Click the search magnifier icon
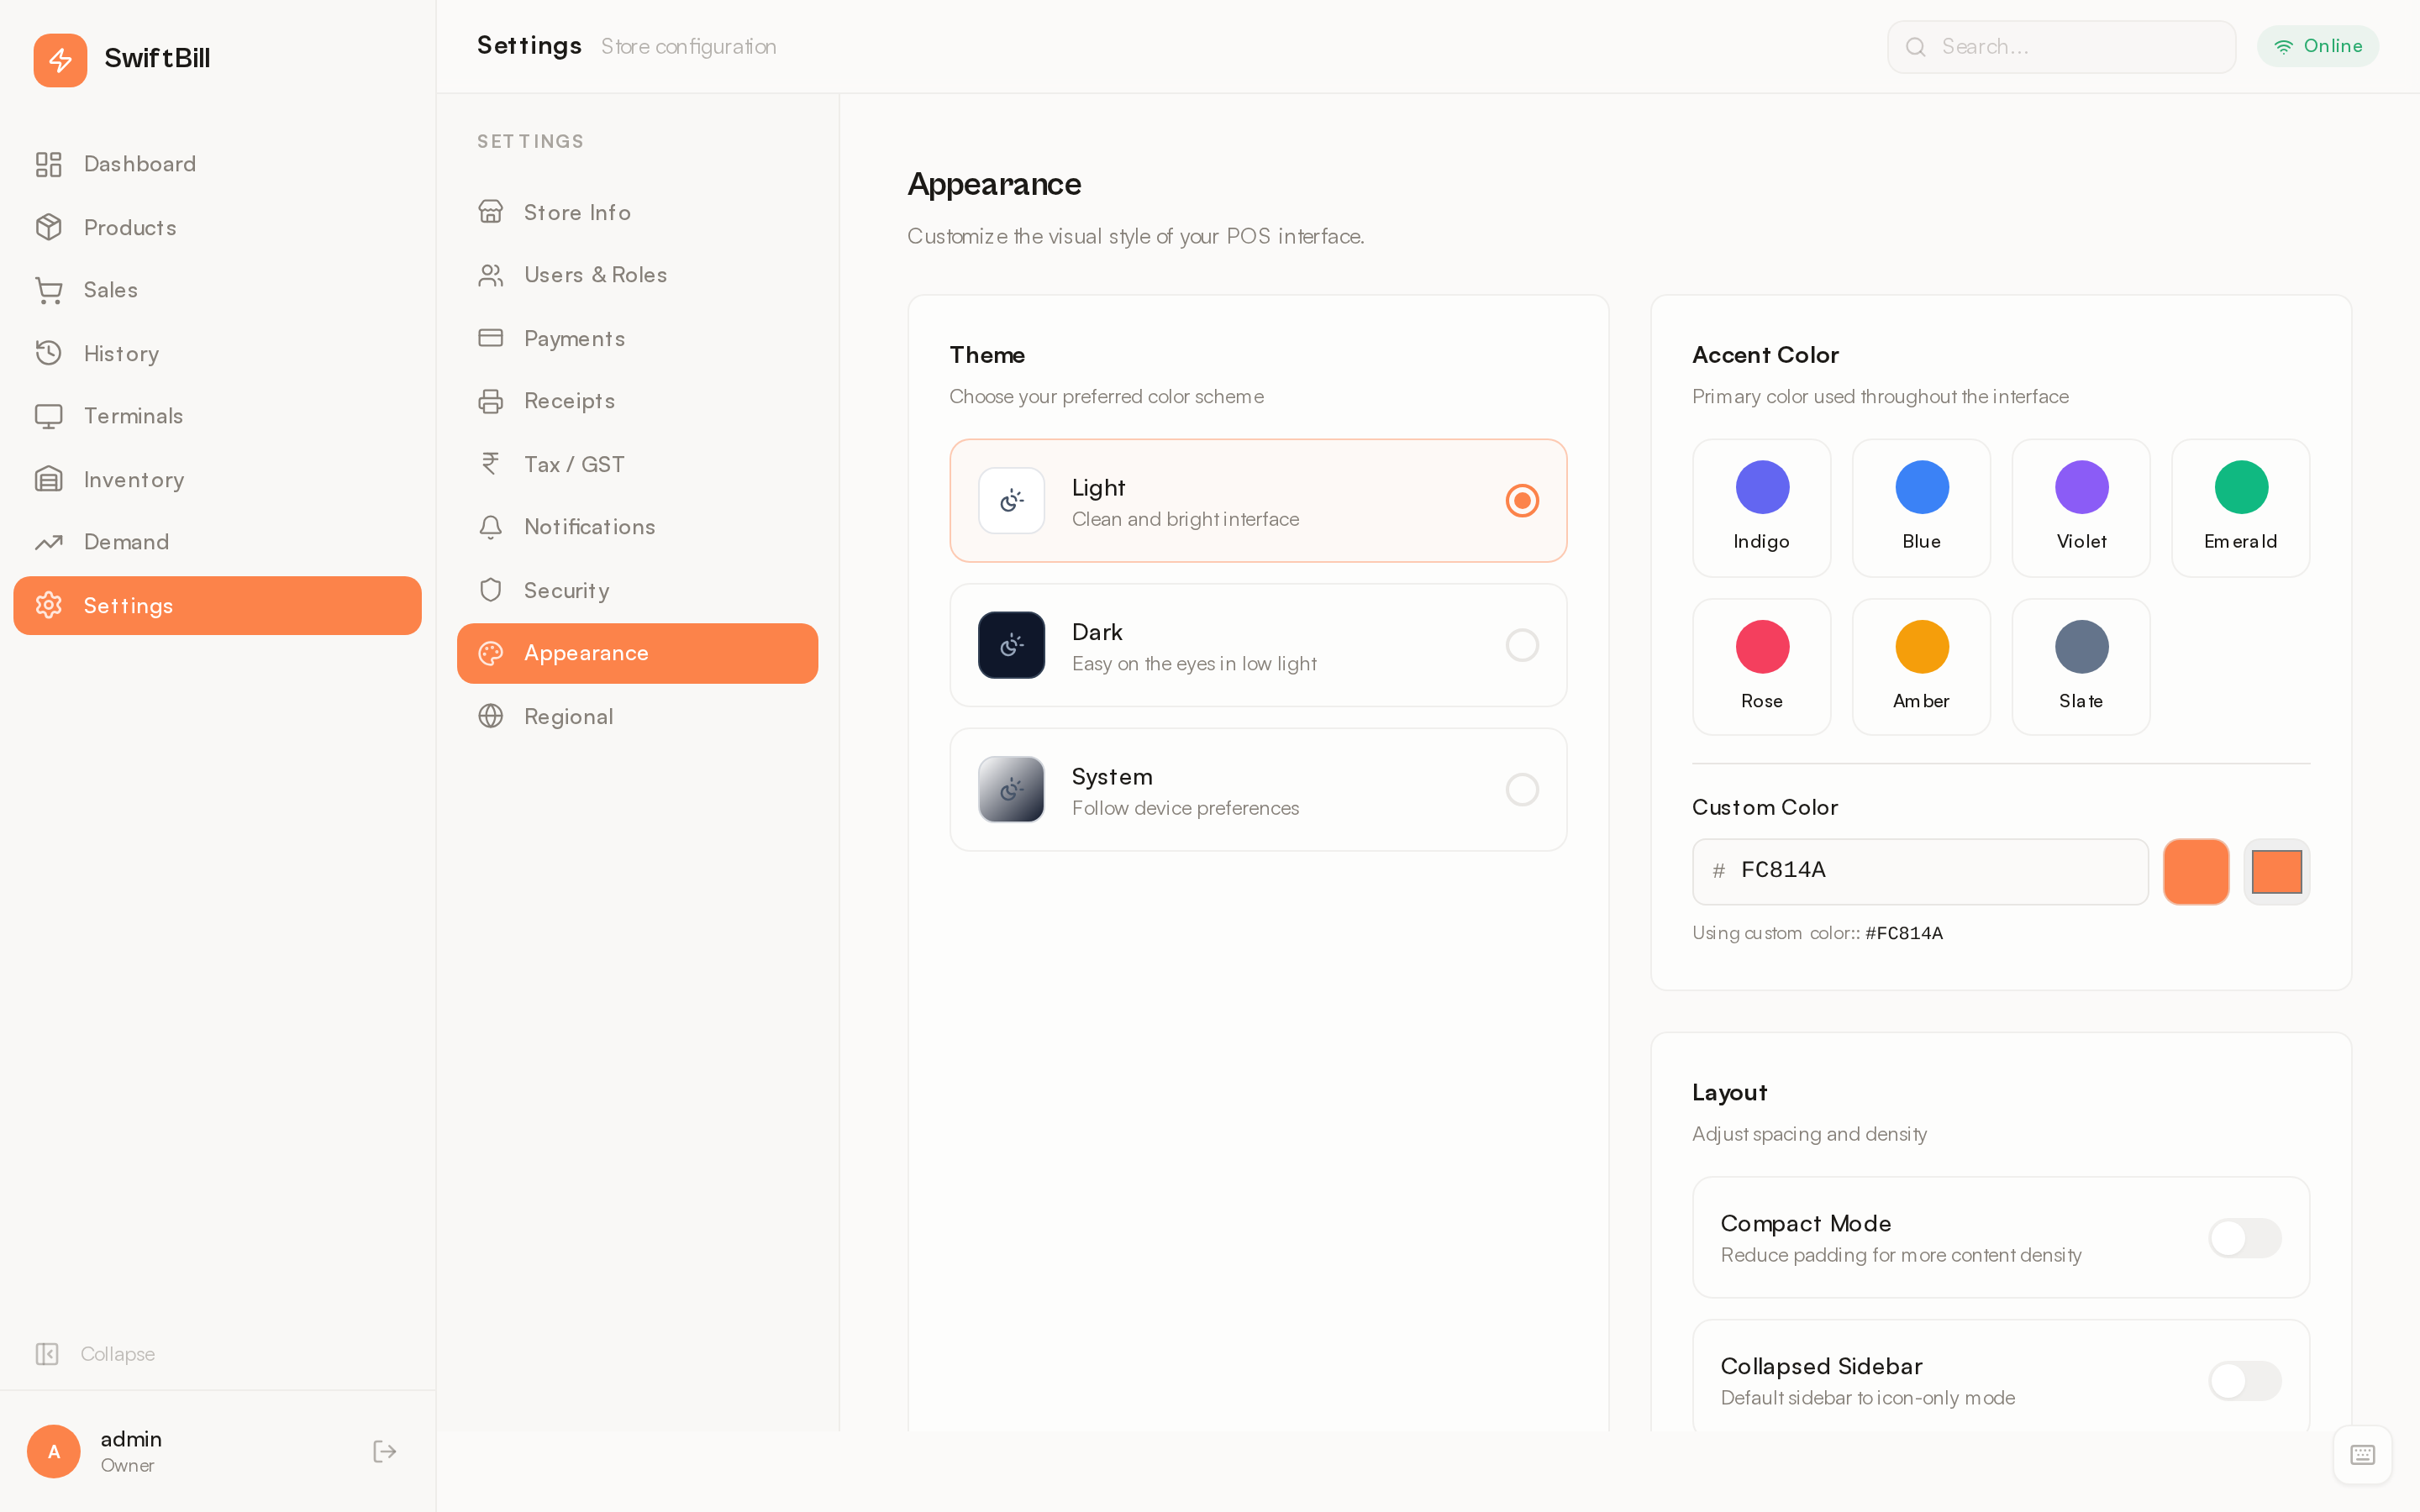The width and height of the screenshot is (2420, 1512). point(1915,47)
